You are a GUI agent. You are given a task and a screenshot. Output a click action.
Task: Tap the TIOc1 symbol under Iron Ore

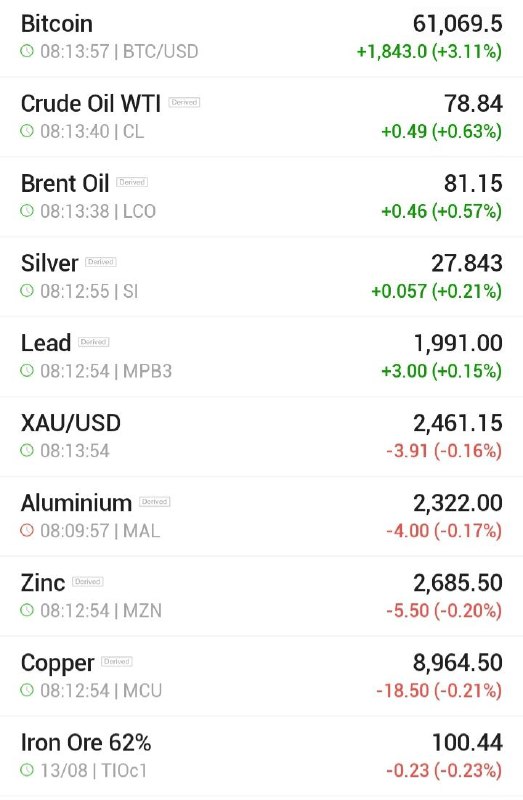pyautogui.click(x=124, y=770)
